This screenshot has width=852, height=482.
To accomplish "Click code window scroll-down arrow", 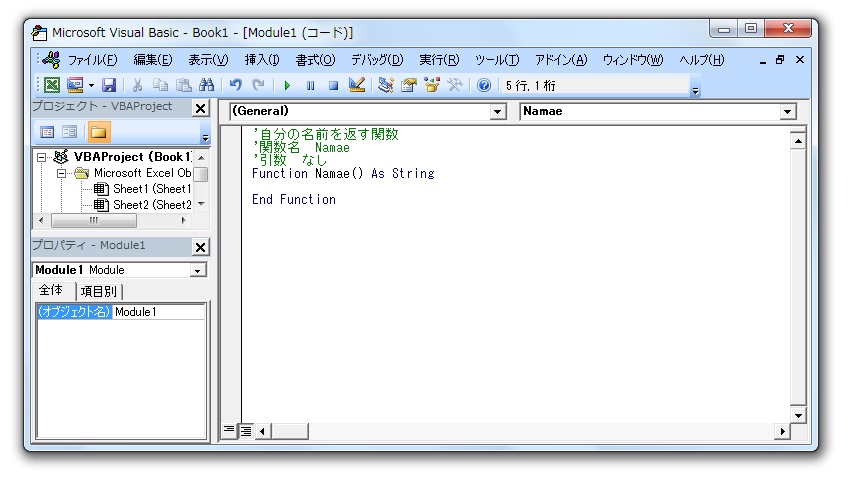I will coord(798,416).
